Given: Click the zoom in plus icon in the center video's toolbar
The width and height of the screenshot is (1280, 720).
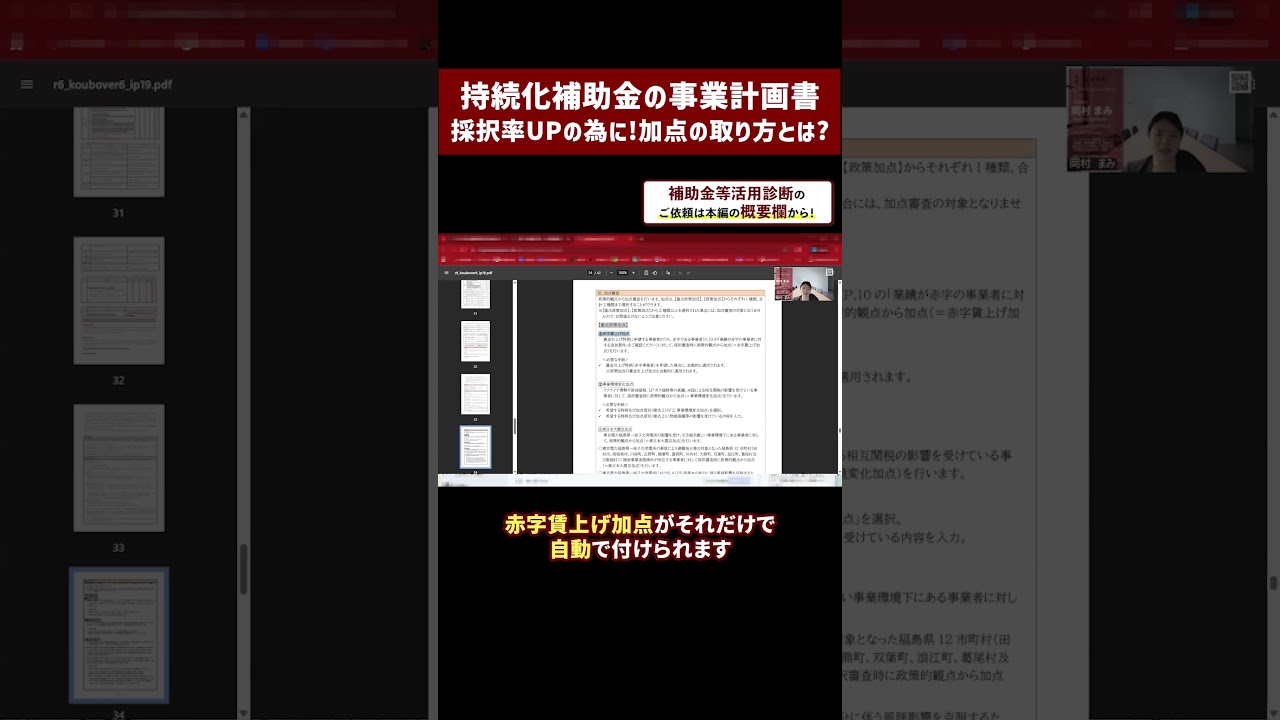Looking at the screenshot, I should coord(633,272).
